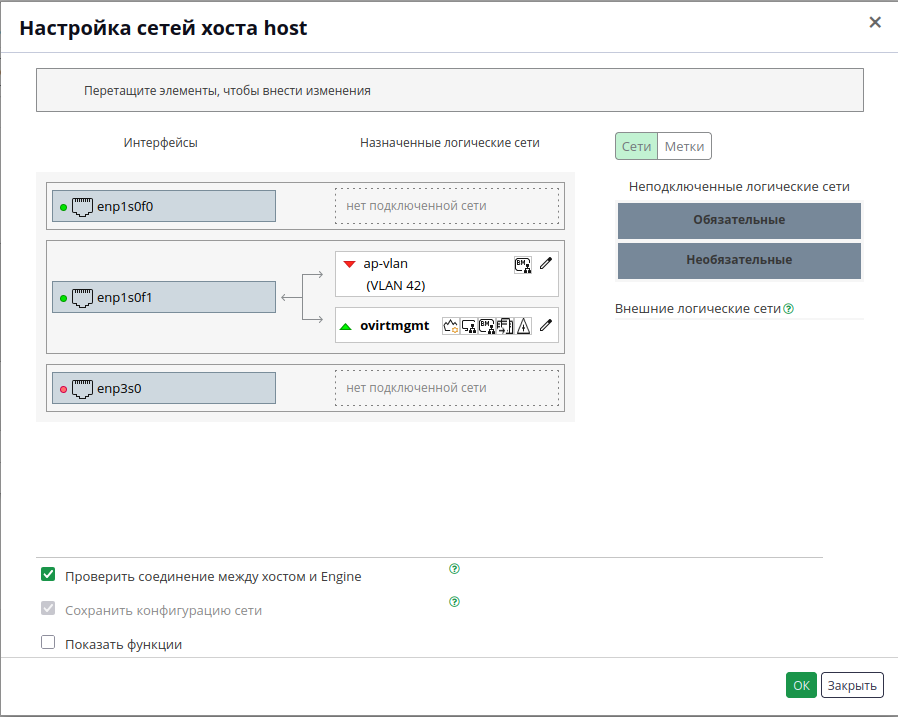Screen dimensions: 898x717
Task: Click the ovirtmgmt network name
Action: (x=395, y=326)
